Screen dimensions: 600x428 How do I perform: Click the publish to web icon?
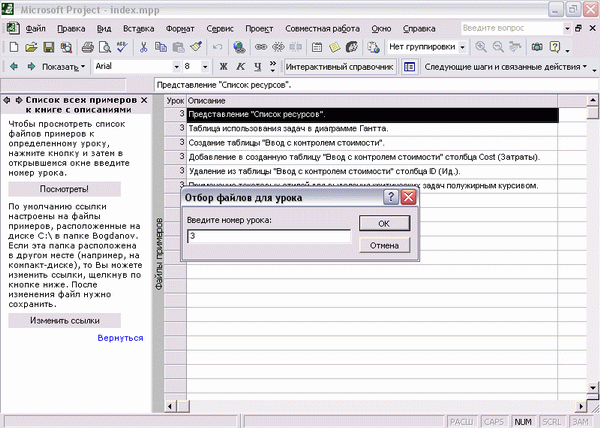pos(373,47)
